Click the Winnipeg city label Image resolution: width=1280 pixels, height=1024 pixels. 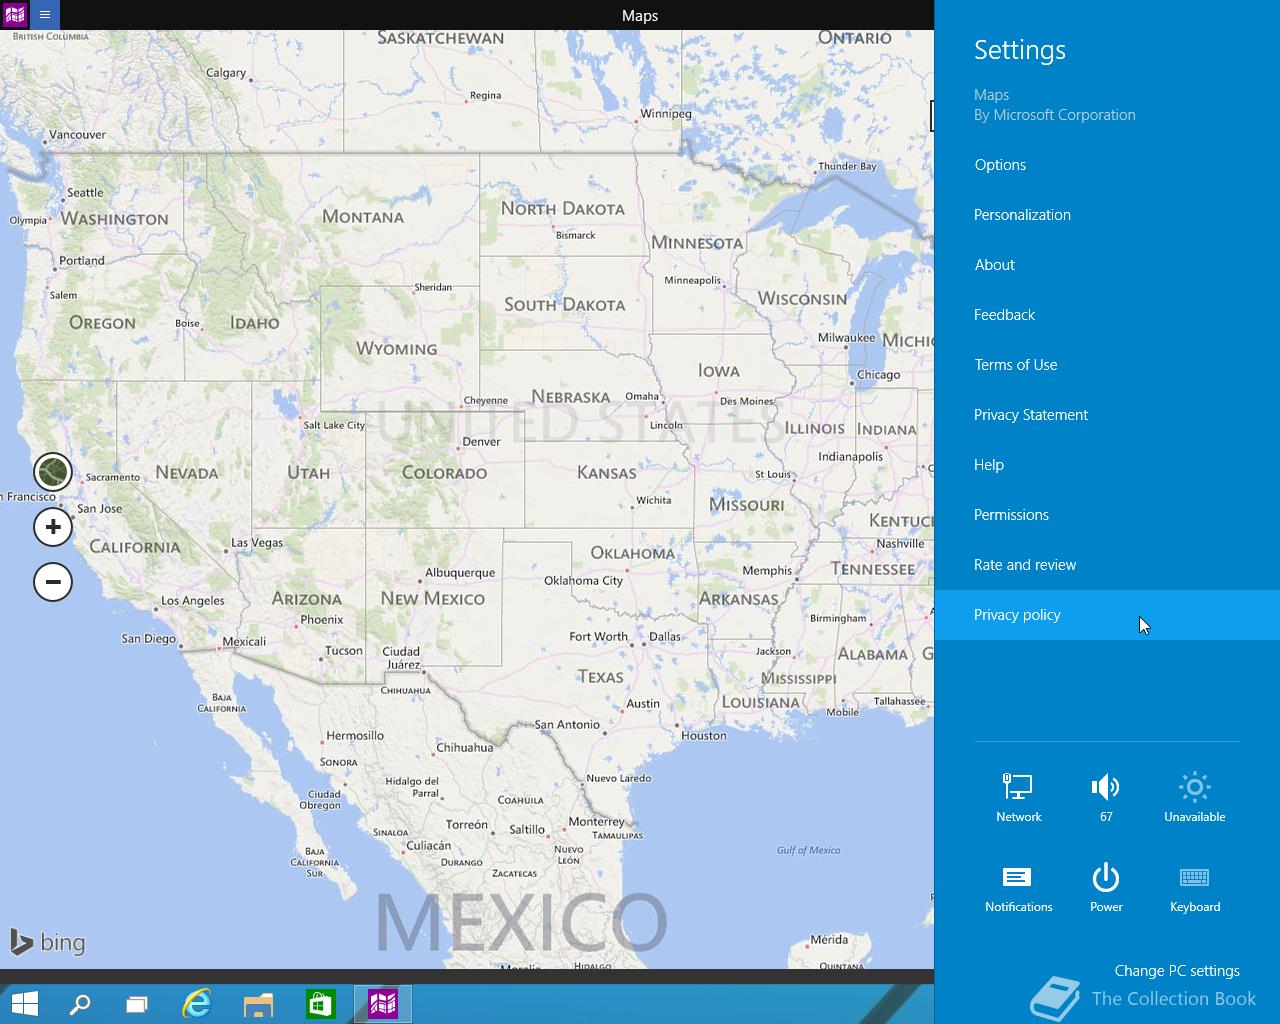pyautogui.click(x=666, y=113)
